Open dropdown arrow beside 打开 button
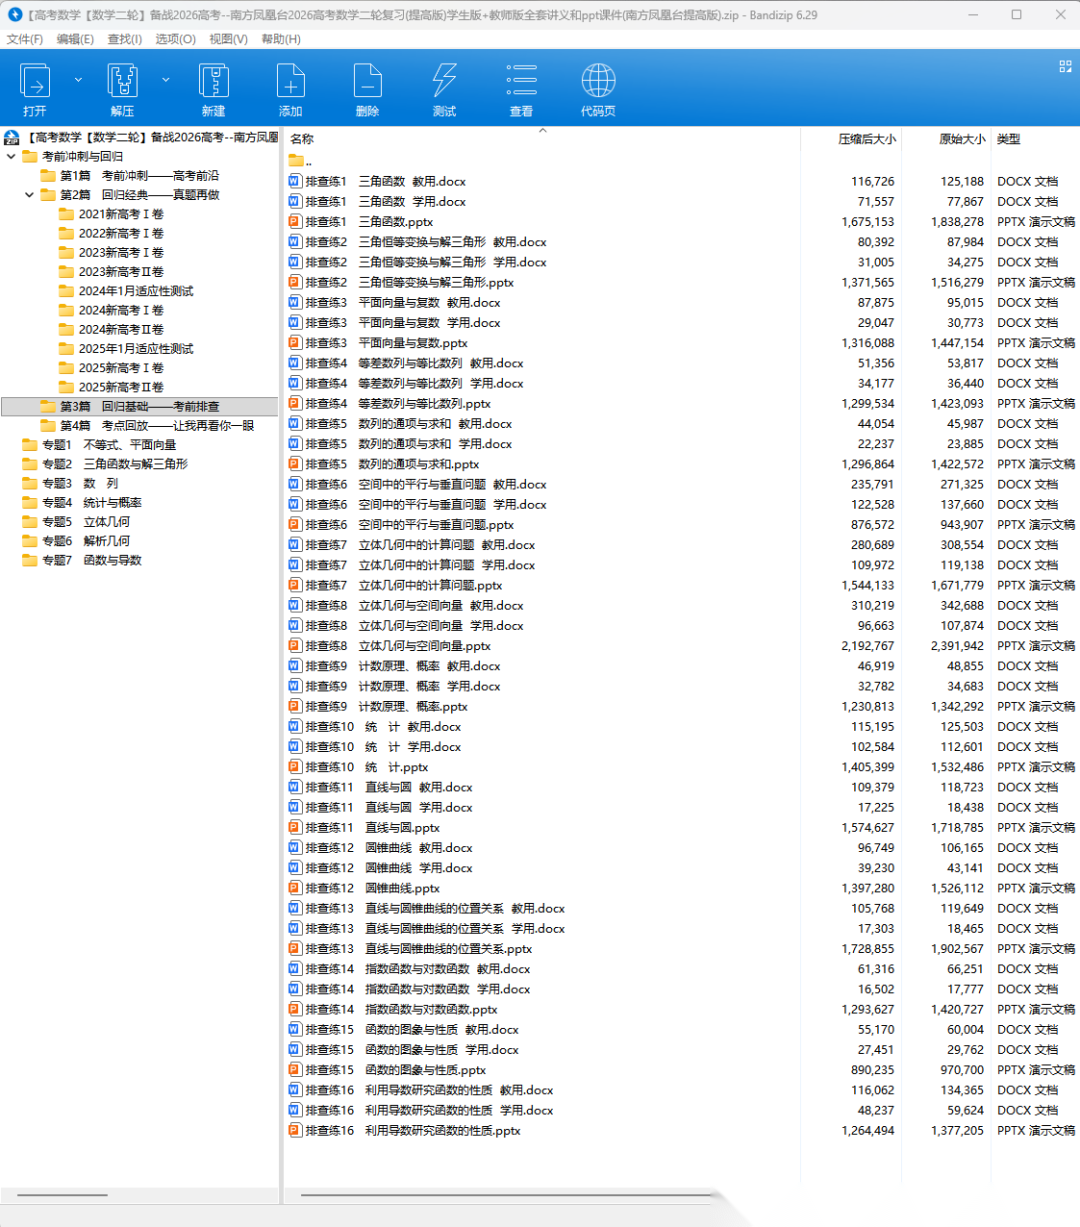The image size is (1080, 1227). point(78,79)
